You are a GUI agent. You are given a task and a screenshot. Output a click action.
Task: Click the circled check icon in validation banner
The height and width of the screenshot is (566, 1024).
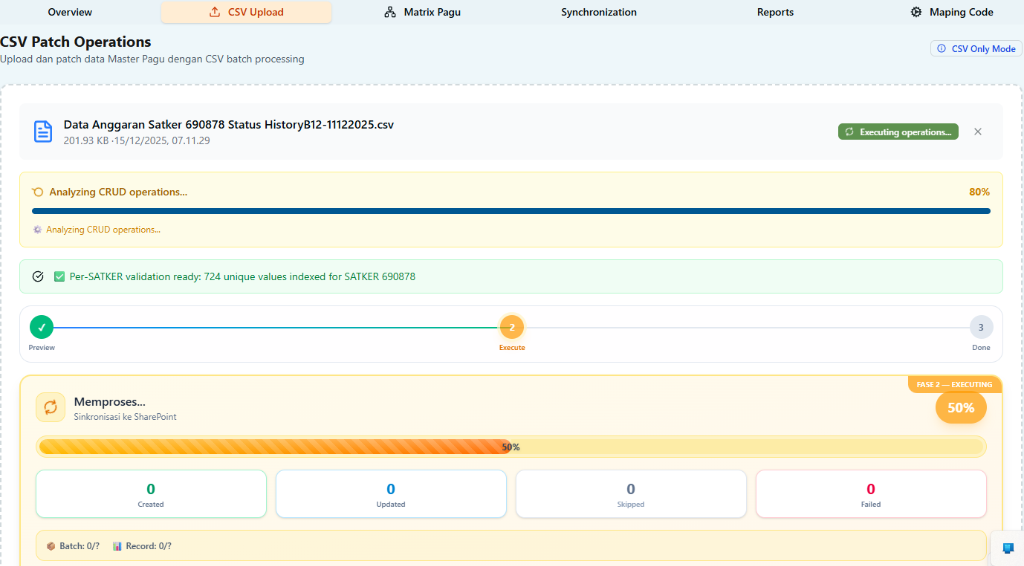pyautogui.click(x=38, y=276)
